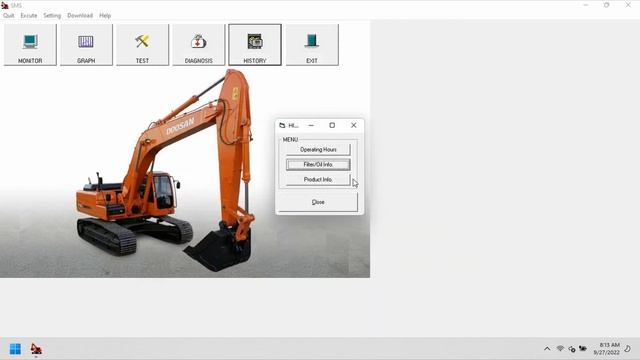This screenshot has height=360, width=640.
Task: Click the Filter/Oil Info. button
Action: click(318, 164)
